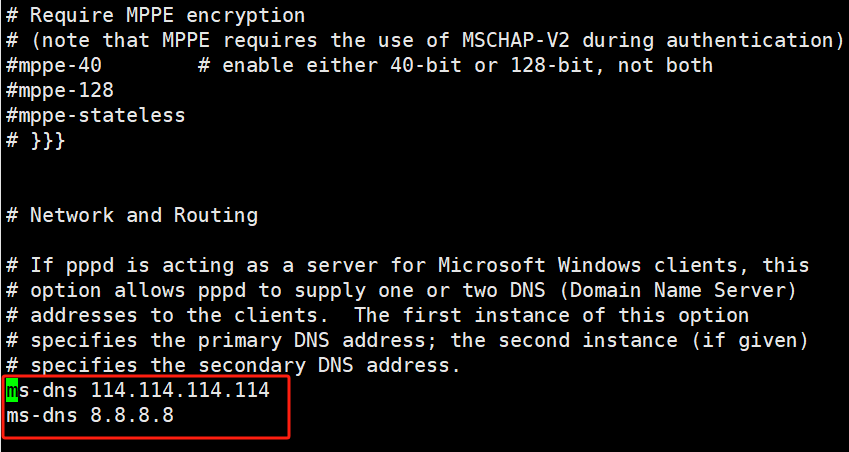The image size is (849, 452).
Task: Click the #mppe-stateless option line
Action: pyautogui.click(x=96, y=116)
